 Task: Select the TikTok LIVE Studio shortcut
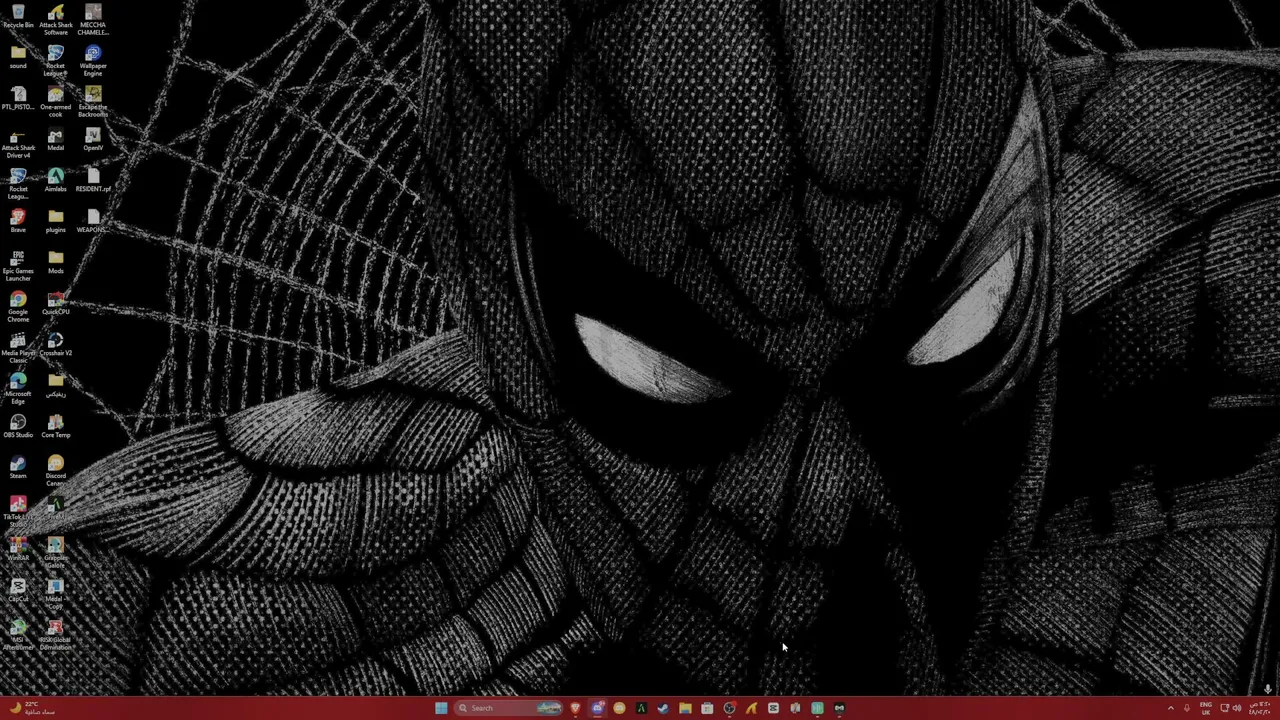click(x=18, y=512)
